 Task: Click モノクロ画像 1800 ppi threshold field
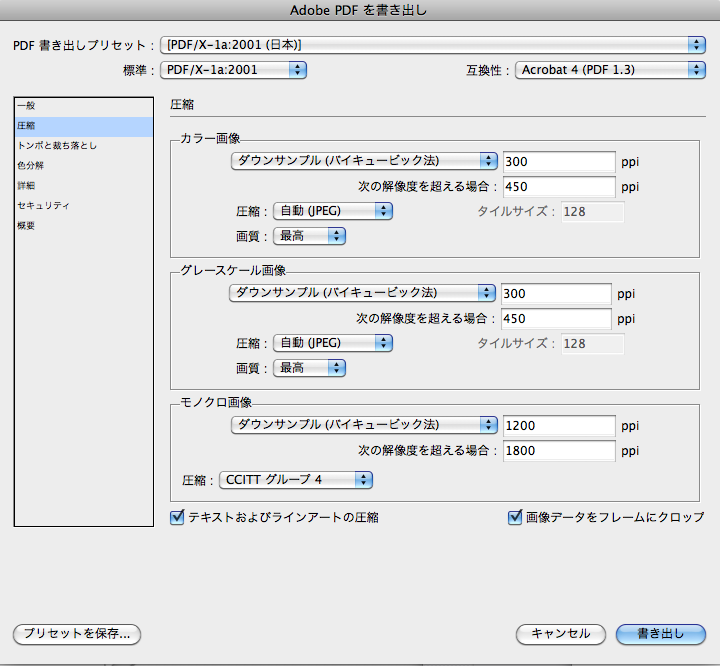point(559,451)
